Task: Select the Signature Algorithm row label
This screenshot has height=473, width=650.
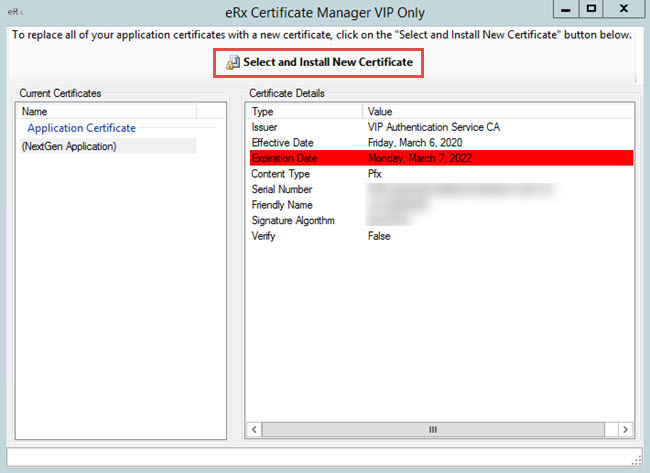Action: point(293,221)
